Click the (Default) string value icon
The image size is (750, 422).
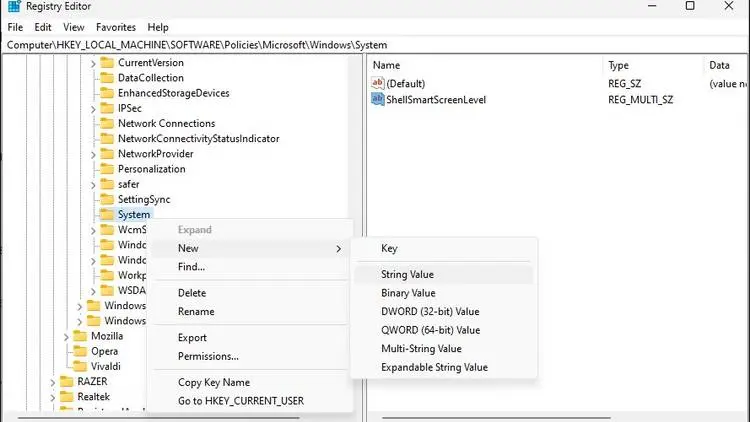click(377, 84)
